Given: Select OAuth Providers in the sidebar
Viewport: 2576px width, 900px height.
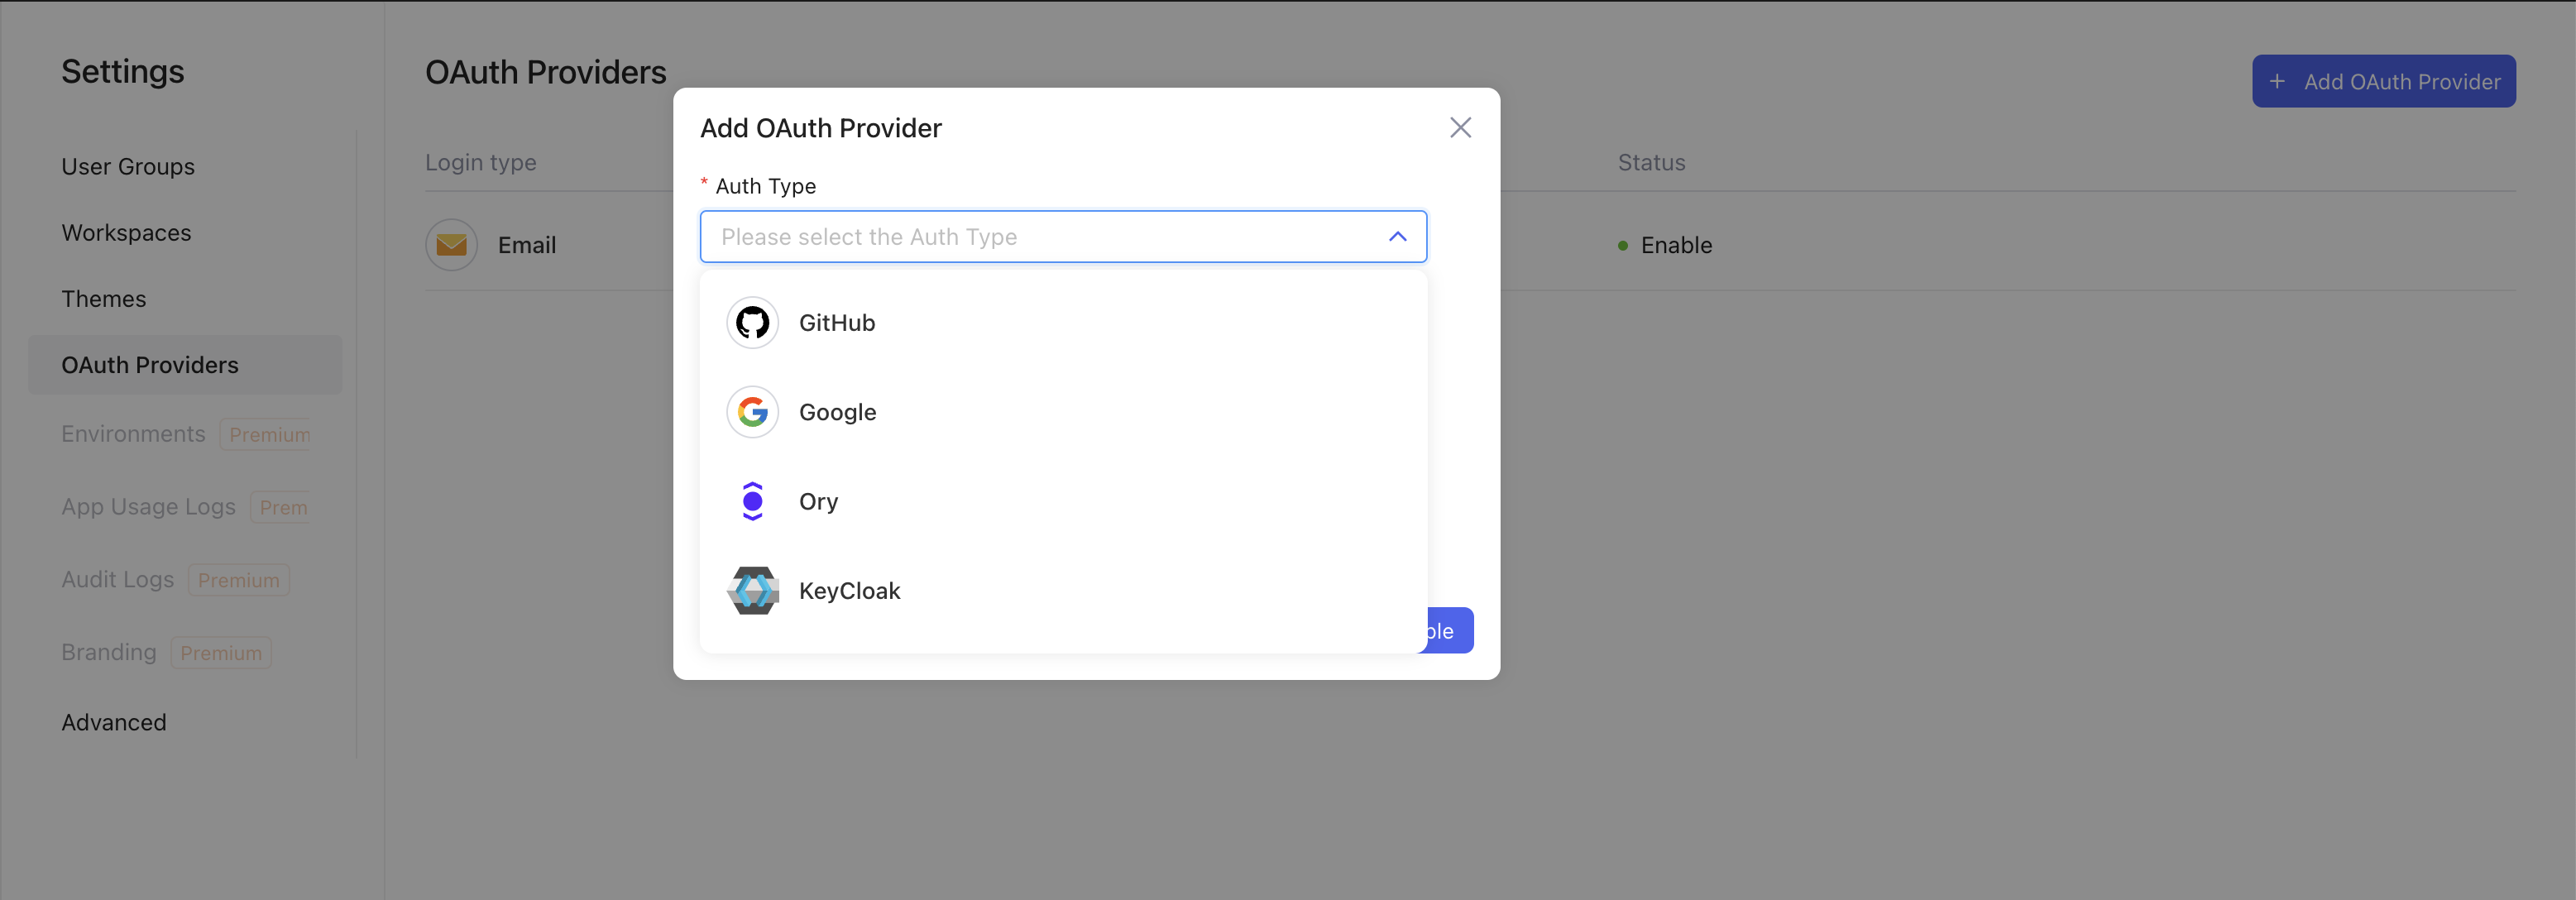Looking at the screenshot, I should coord(150,365).
